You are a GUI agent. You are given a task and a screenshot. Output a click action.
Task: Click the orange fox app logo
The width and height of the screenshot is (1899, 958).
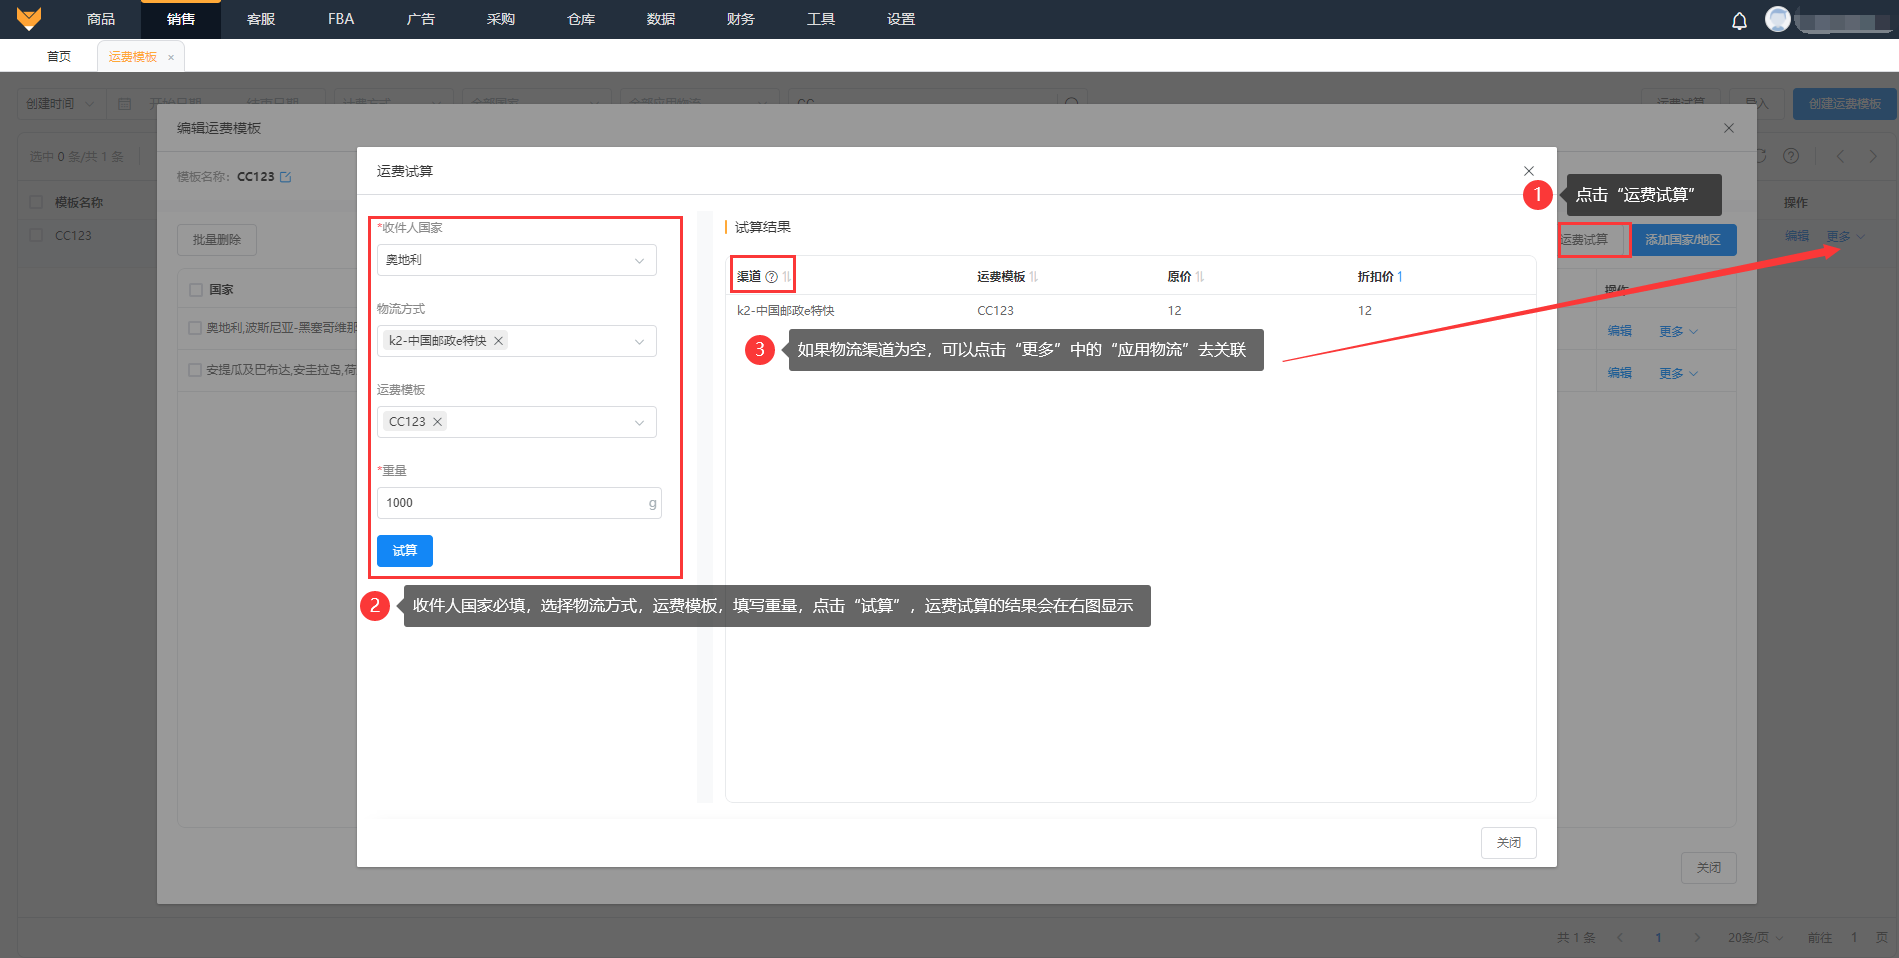pos(29,19)
